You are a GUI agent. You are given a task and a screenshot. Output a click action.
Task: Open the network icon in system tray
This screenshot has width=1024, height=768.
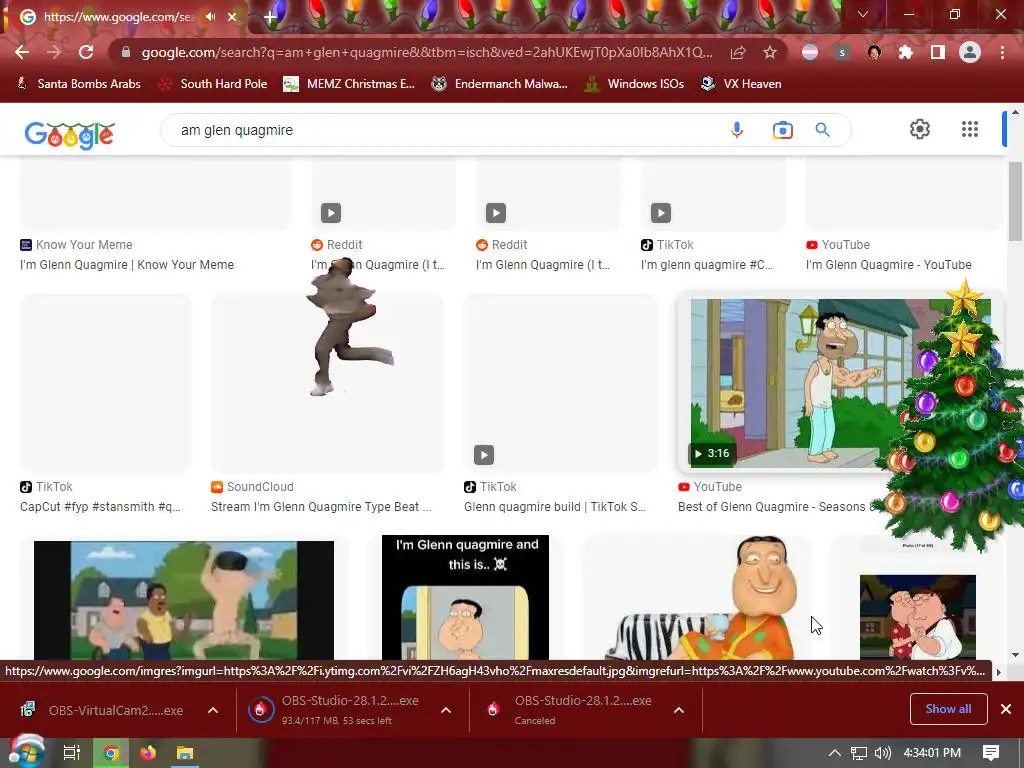point(859,753)
